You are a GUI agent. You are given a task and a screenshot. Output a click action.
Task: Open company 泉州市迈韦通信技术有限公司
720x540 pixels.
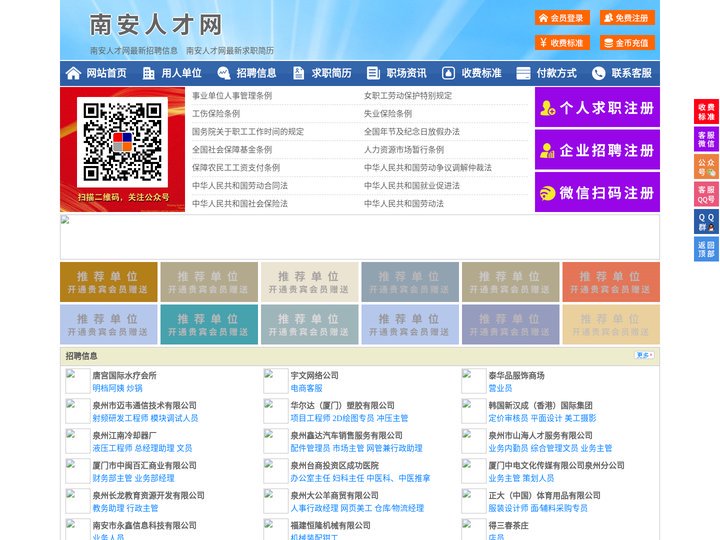[145, 405]
